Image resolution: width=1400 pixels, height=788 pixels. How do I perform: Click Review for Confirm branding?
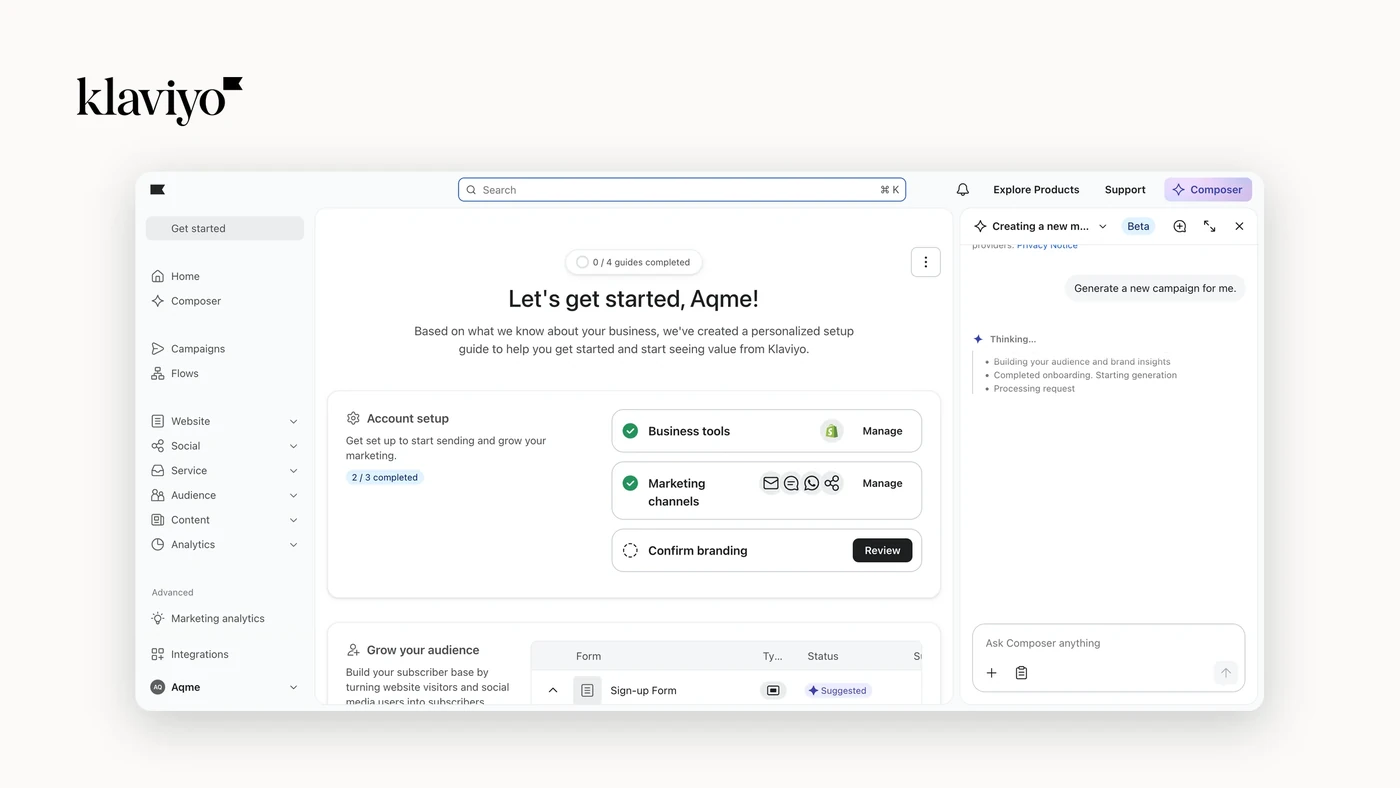(882, 551)
